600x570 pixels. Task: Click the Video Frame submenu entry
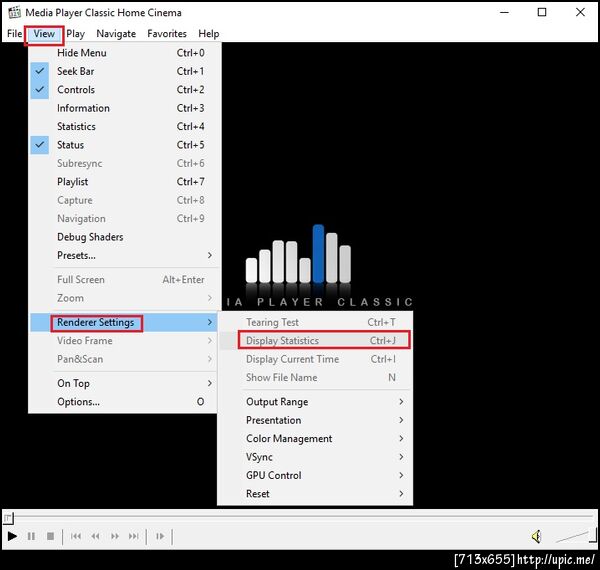pyautogui.click(x=123, y=340)
